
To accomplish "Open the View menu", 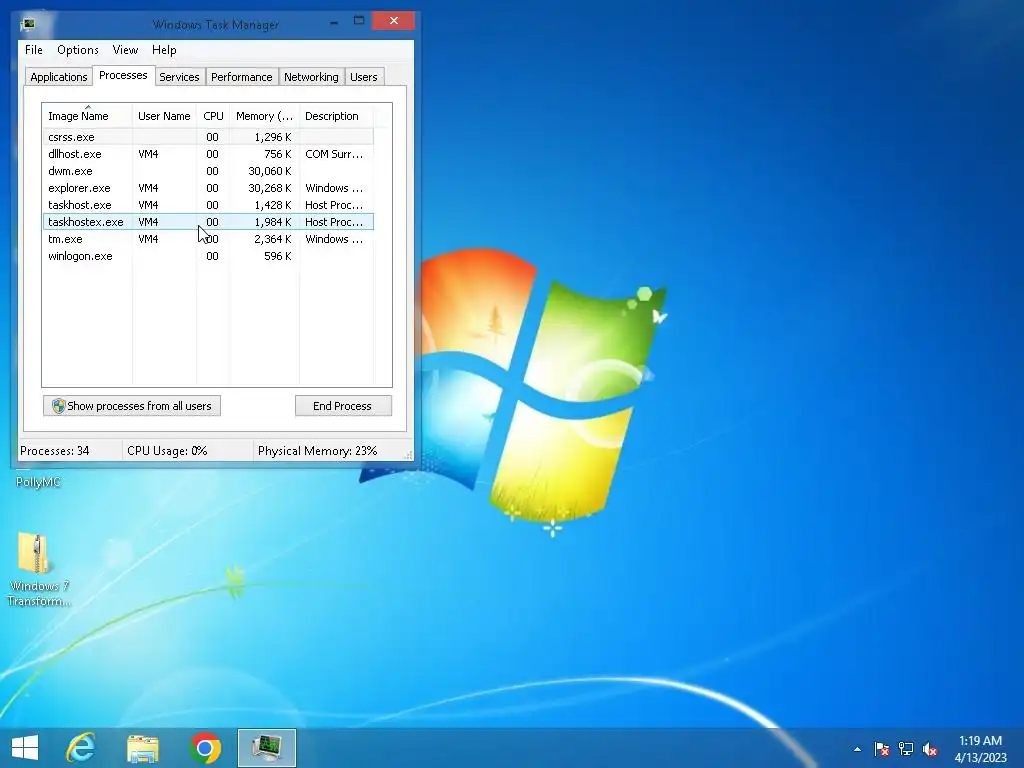I will coord(125,50).
